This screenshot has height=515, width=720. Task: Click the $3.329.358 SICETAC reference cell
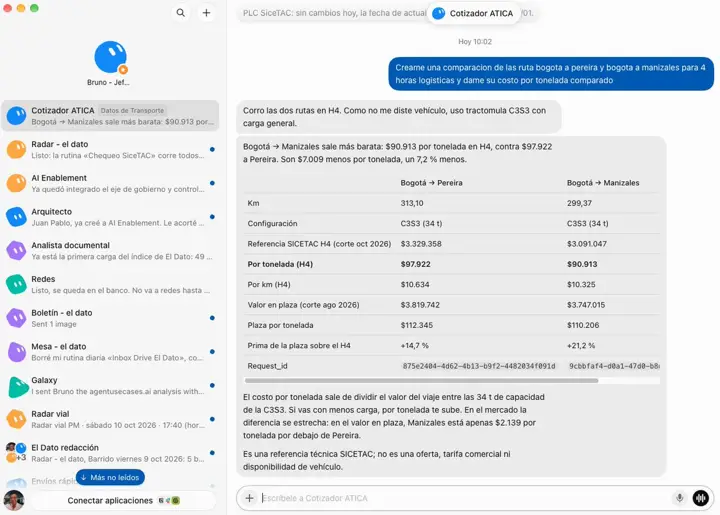[x=421, y=244]
